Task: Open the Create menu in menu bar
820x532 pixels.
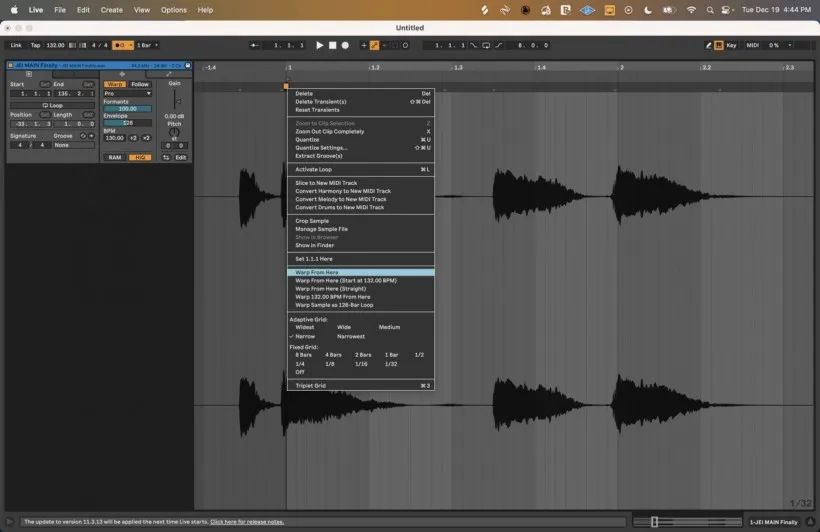Action: point(111,10)
